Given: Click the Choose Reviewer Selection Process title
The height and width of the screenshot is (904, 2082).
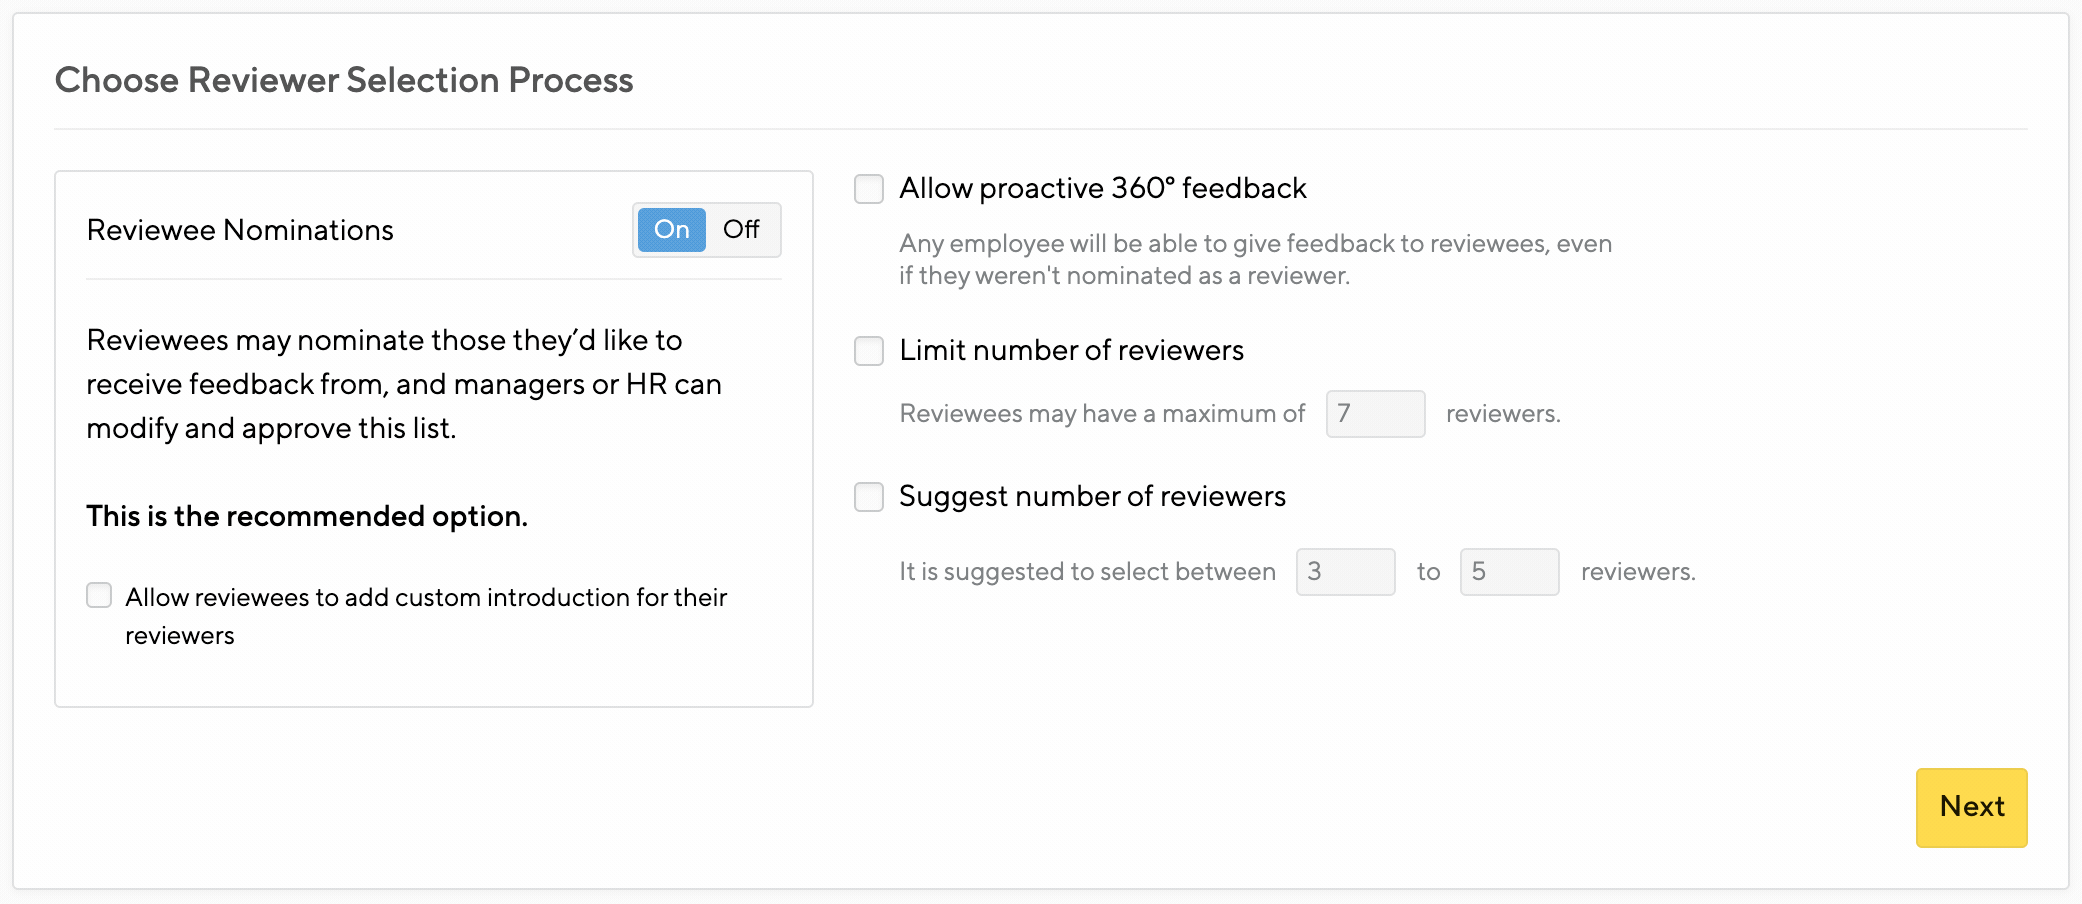Looking at the screenshot, I should pyautogui.click(x=344, y=80).
